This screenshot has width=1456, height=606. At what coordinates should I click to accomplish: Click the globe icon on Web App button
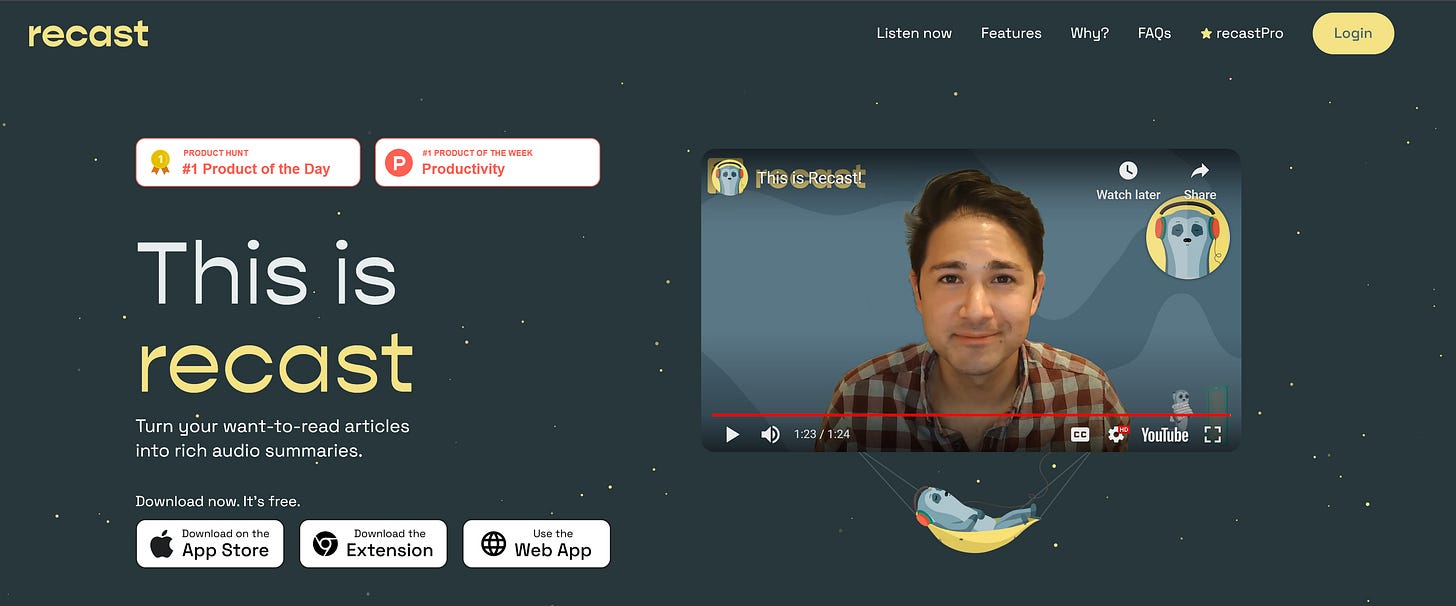tap(494, 544)
